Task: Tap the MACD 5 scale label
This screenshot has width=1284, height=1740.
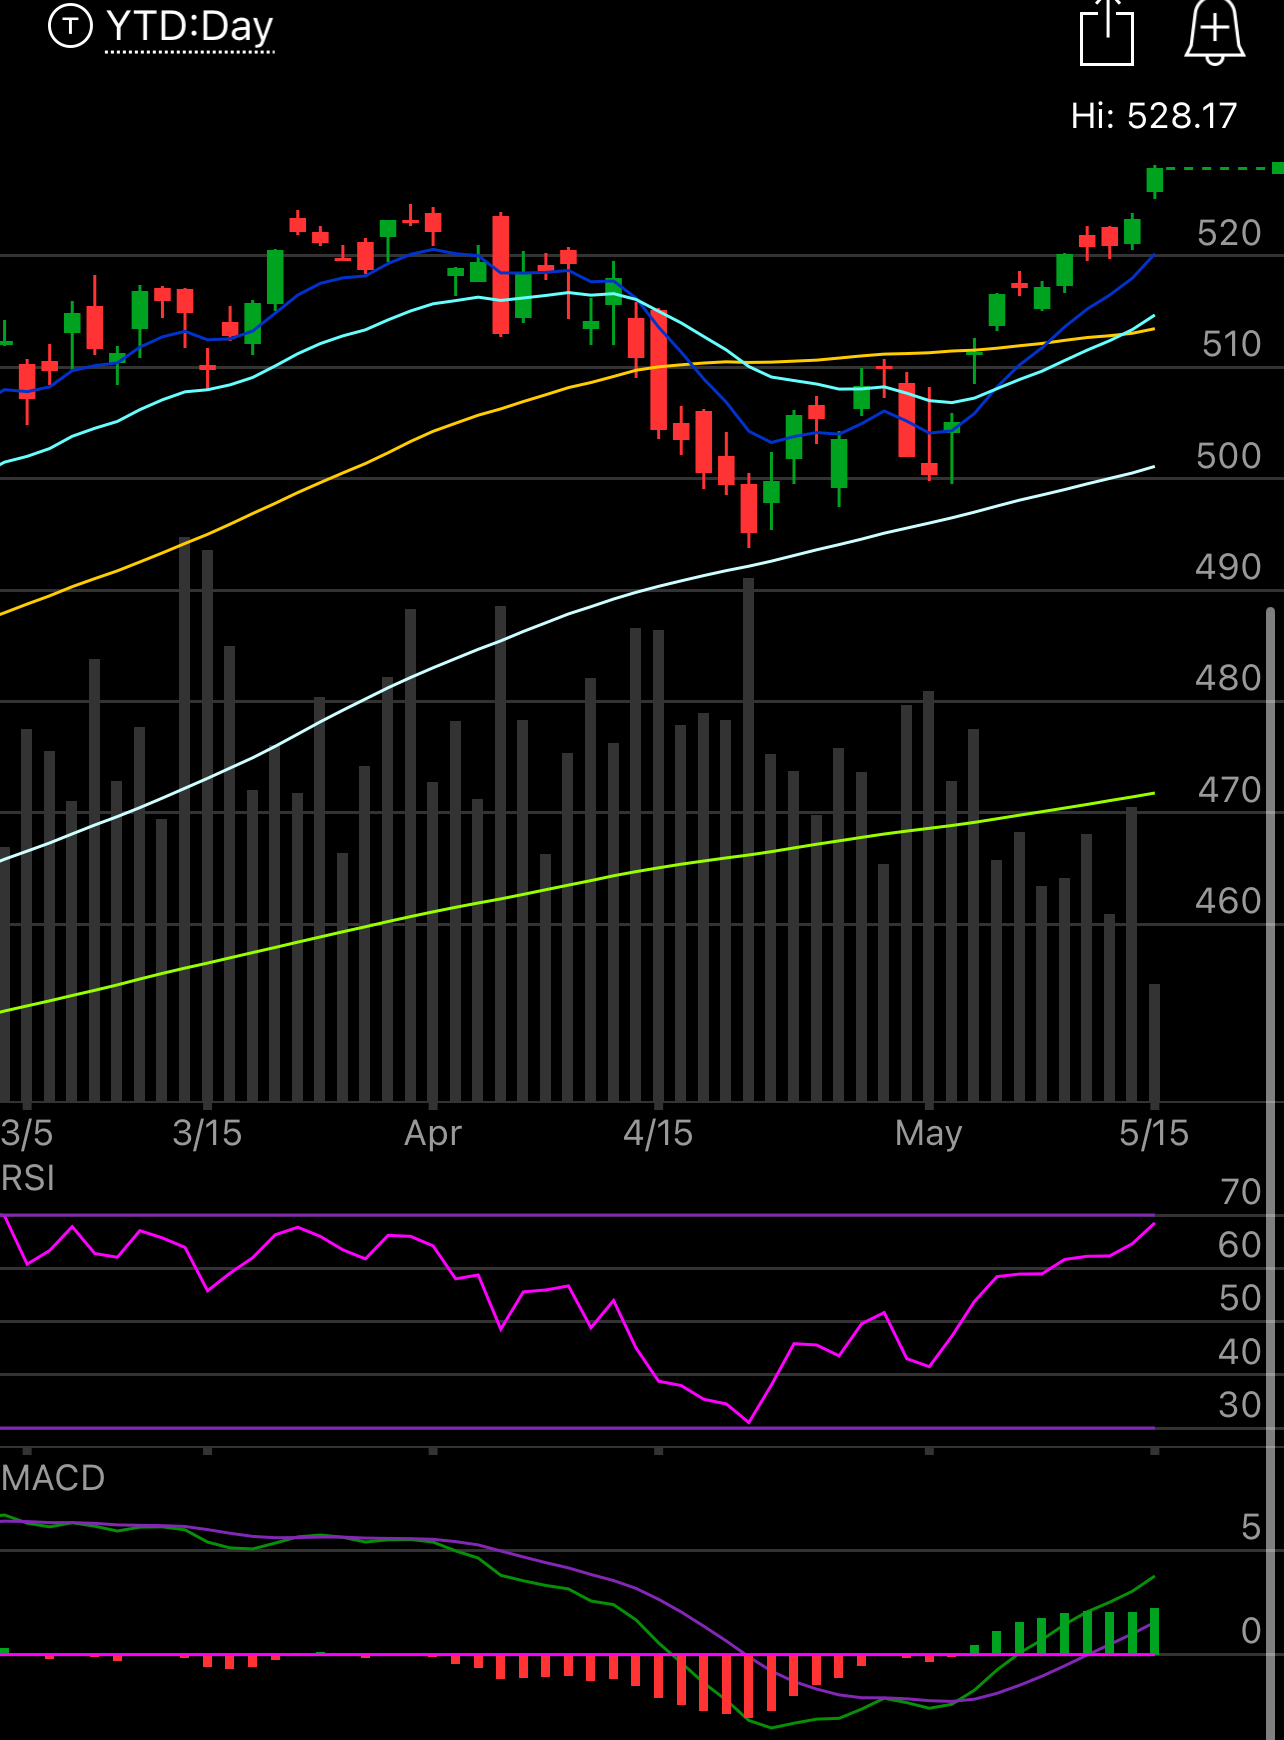Action: click(1251, 1527)
